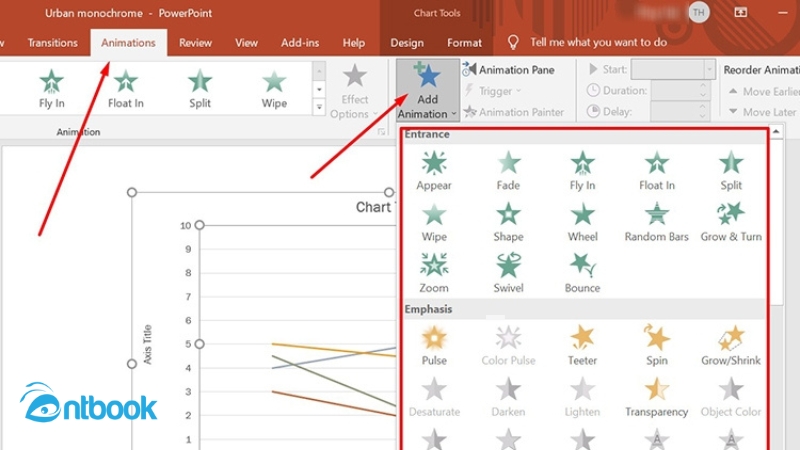Expand the ribbon animation gallery
The width and height of the screenshot is (800, 450).
[x=319, y=107]
